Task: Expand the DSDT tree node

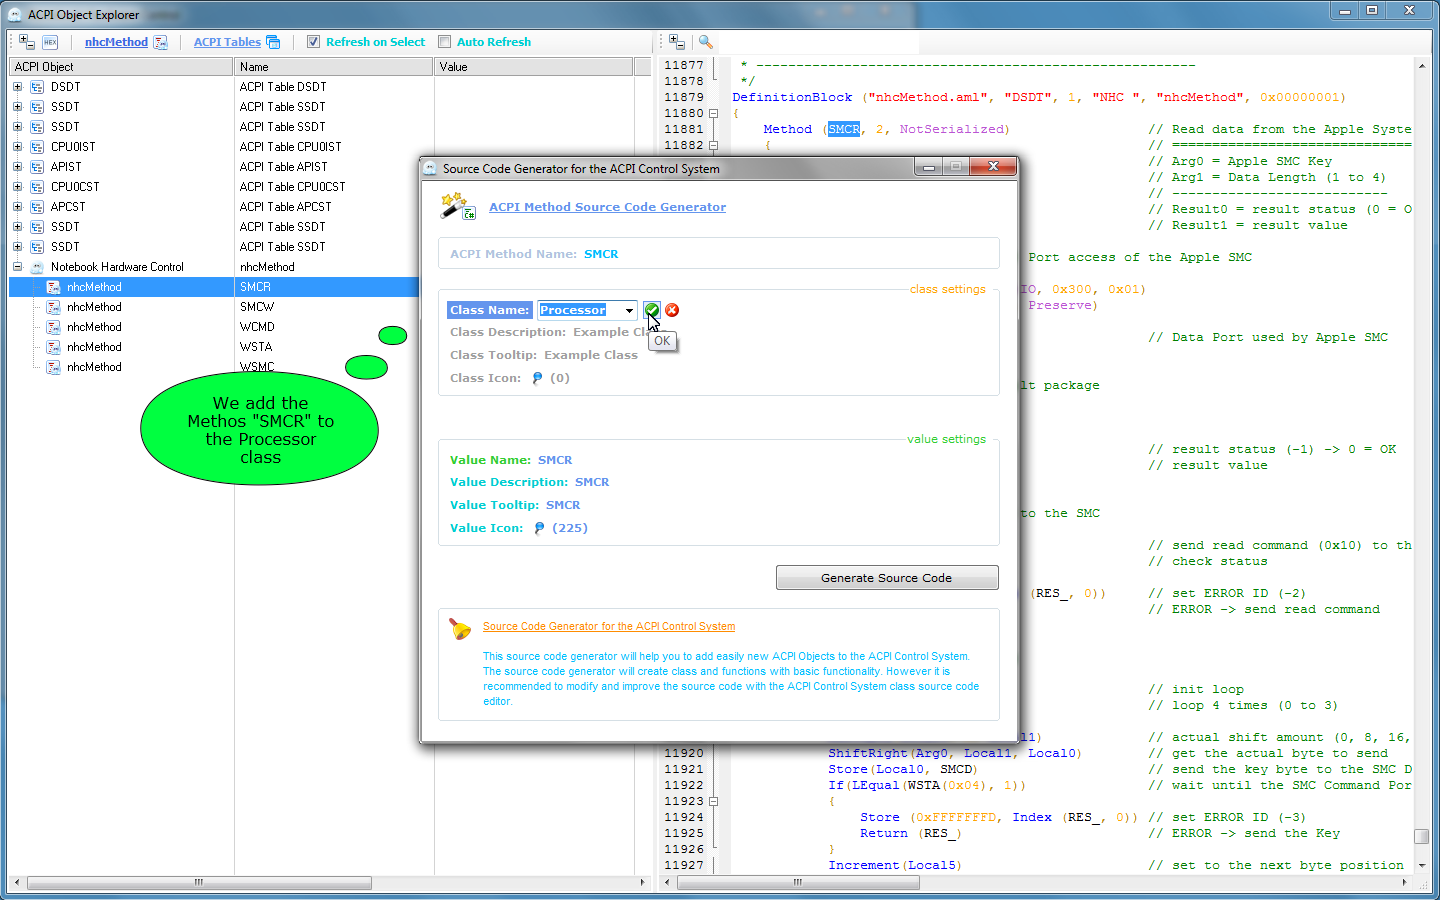Action: (x=17, y=87)
